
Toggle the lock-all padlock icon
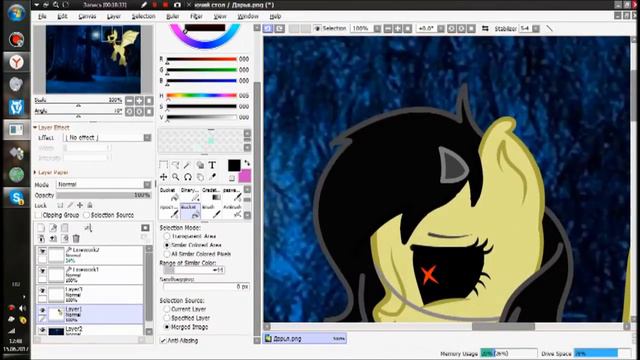tap(90, 205)
